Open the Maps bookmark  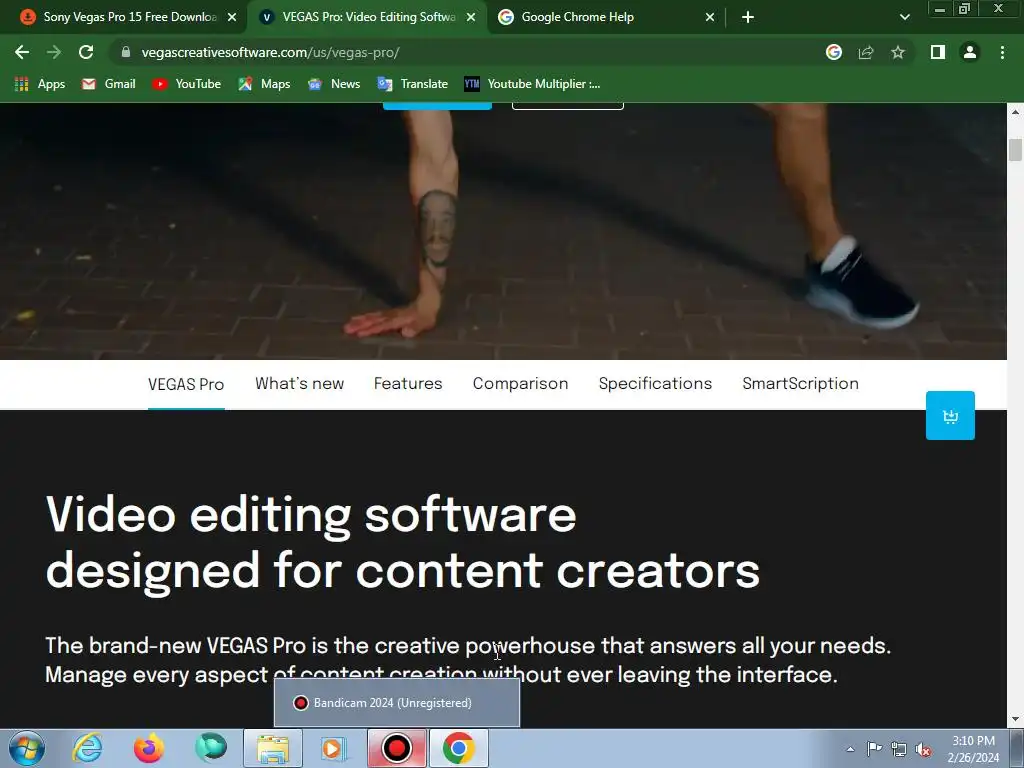(264, 84)
